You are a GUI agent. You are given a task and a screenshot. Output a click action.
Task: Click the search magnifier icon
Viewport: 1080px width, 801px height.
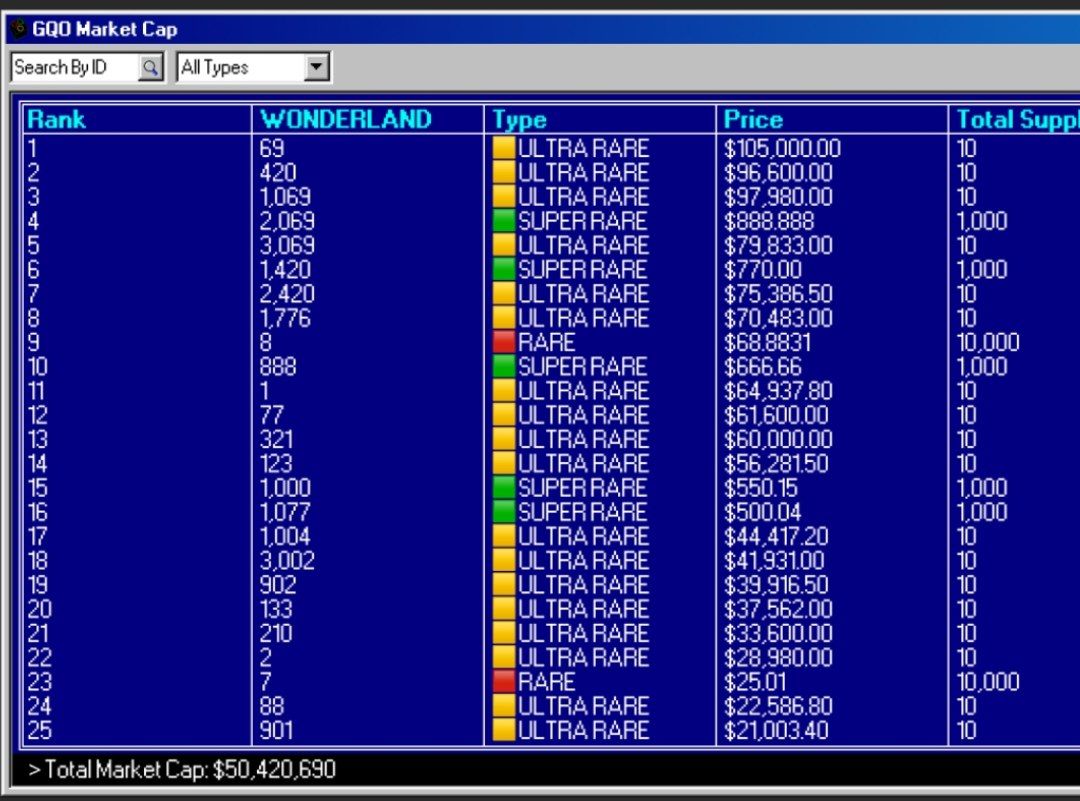[150, 67]
